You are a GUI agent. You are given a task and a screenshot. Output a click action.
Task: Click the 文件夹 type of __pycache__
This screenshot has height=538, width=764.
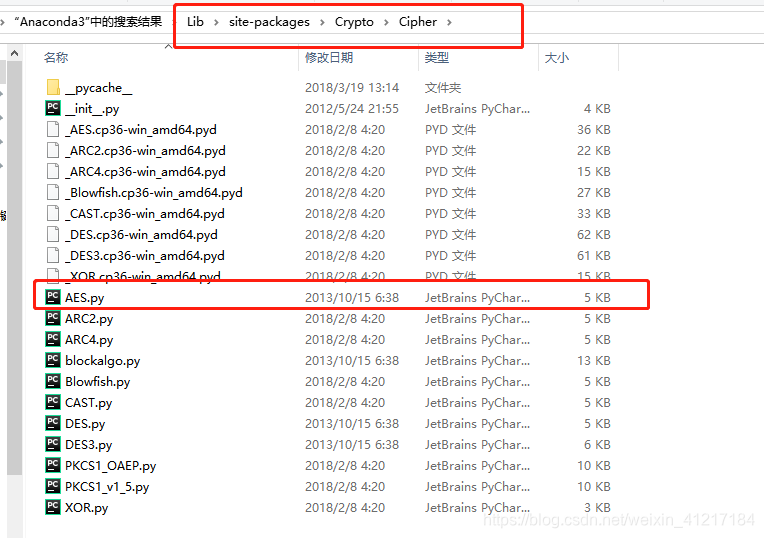443,88
